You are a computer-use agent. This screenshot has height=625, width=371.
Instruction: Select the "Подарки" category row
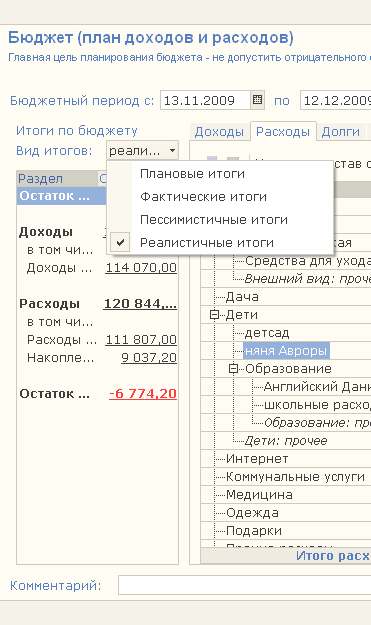253,531
